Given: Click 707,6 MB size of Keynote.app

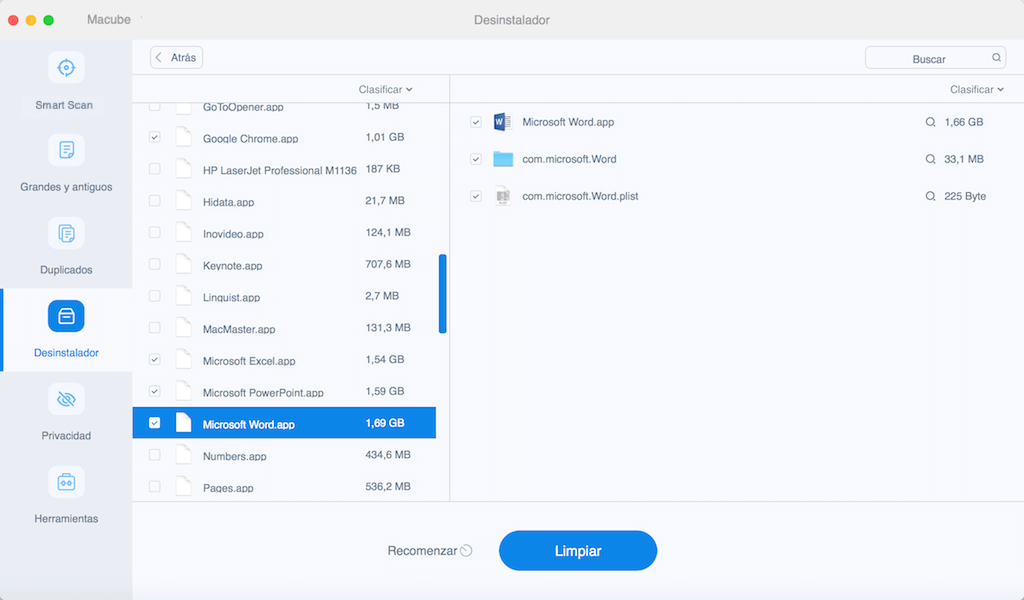Looking at the screenshot, I should 388,264.
